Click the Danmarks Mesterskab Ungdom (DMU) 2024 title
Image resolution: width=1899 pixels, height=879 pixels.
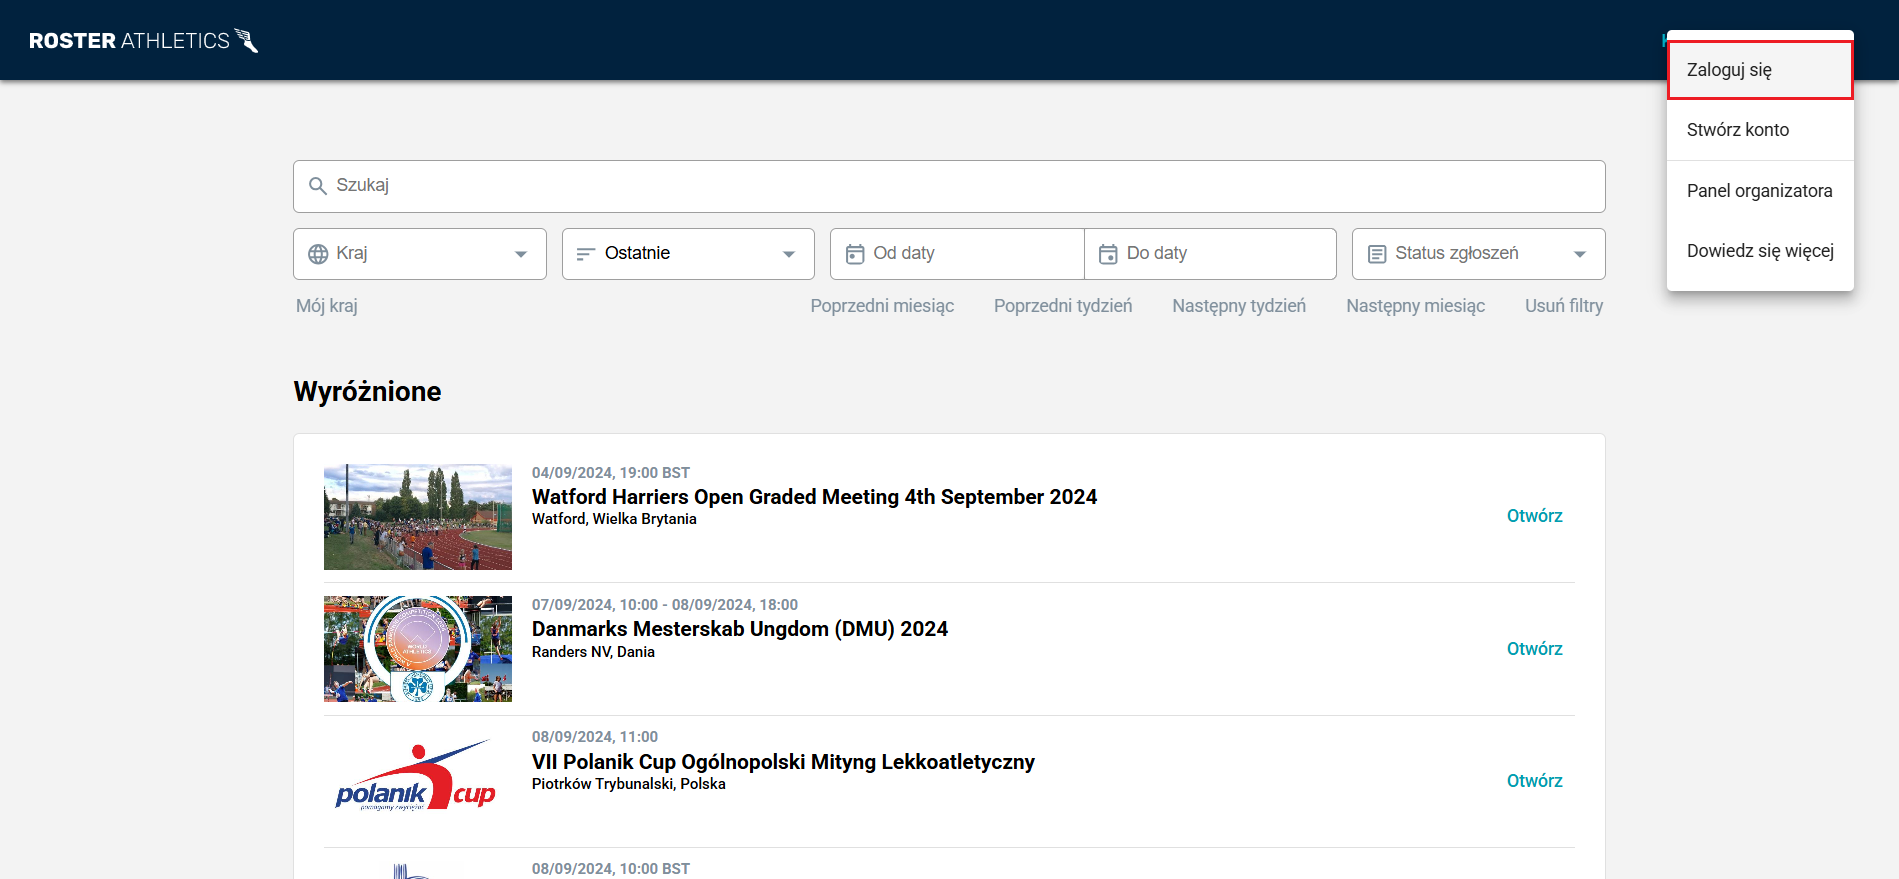pyautogui.click(x=740, y=629)
